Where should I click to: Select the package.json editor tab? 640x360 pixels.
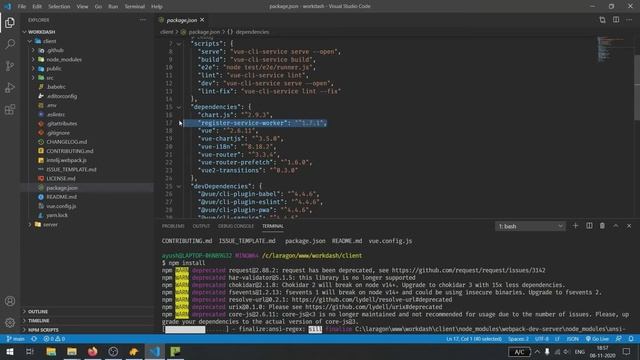pyautogui.click(x=182, y=20)
